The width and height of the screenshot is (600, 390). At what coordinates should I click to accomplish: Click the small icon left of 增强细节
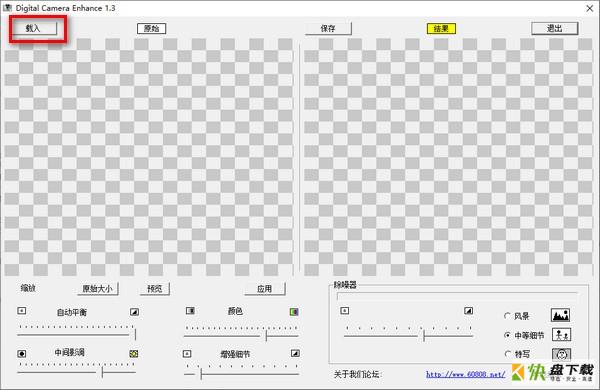187,354
